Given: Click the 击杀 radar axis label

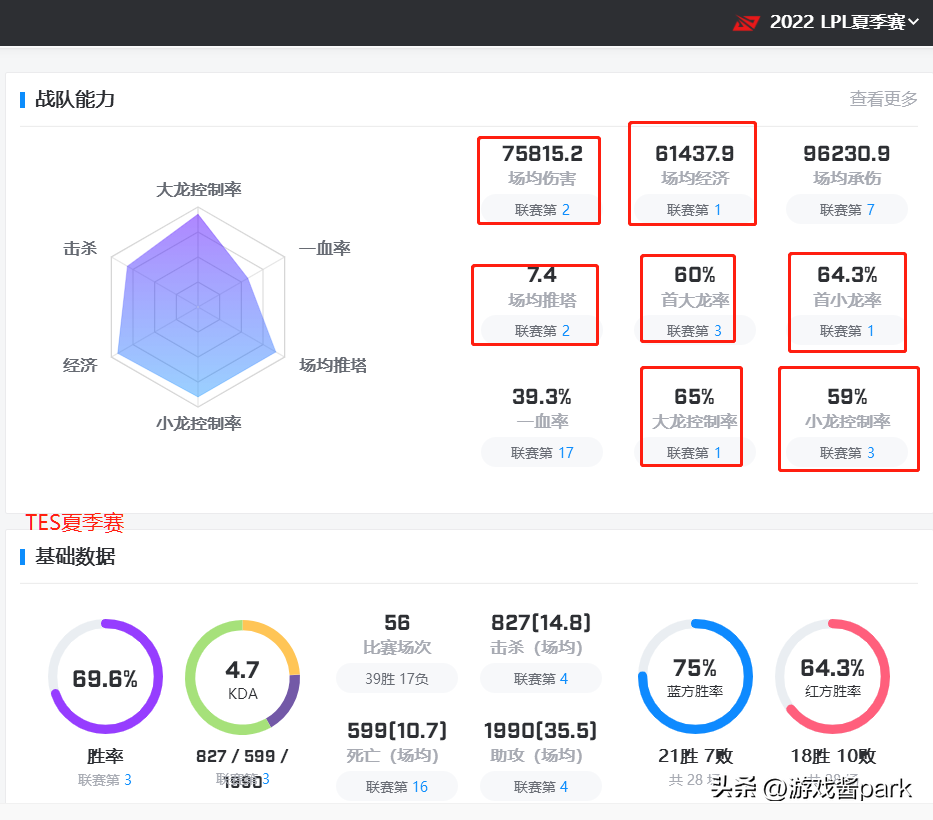Looking at the screenshot, I should (x=80, y=248).
